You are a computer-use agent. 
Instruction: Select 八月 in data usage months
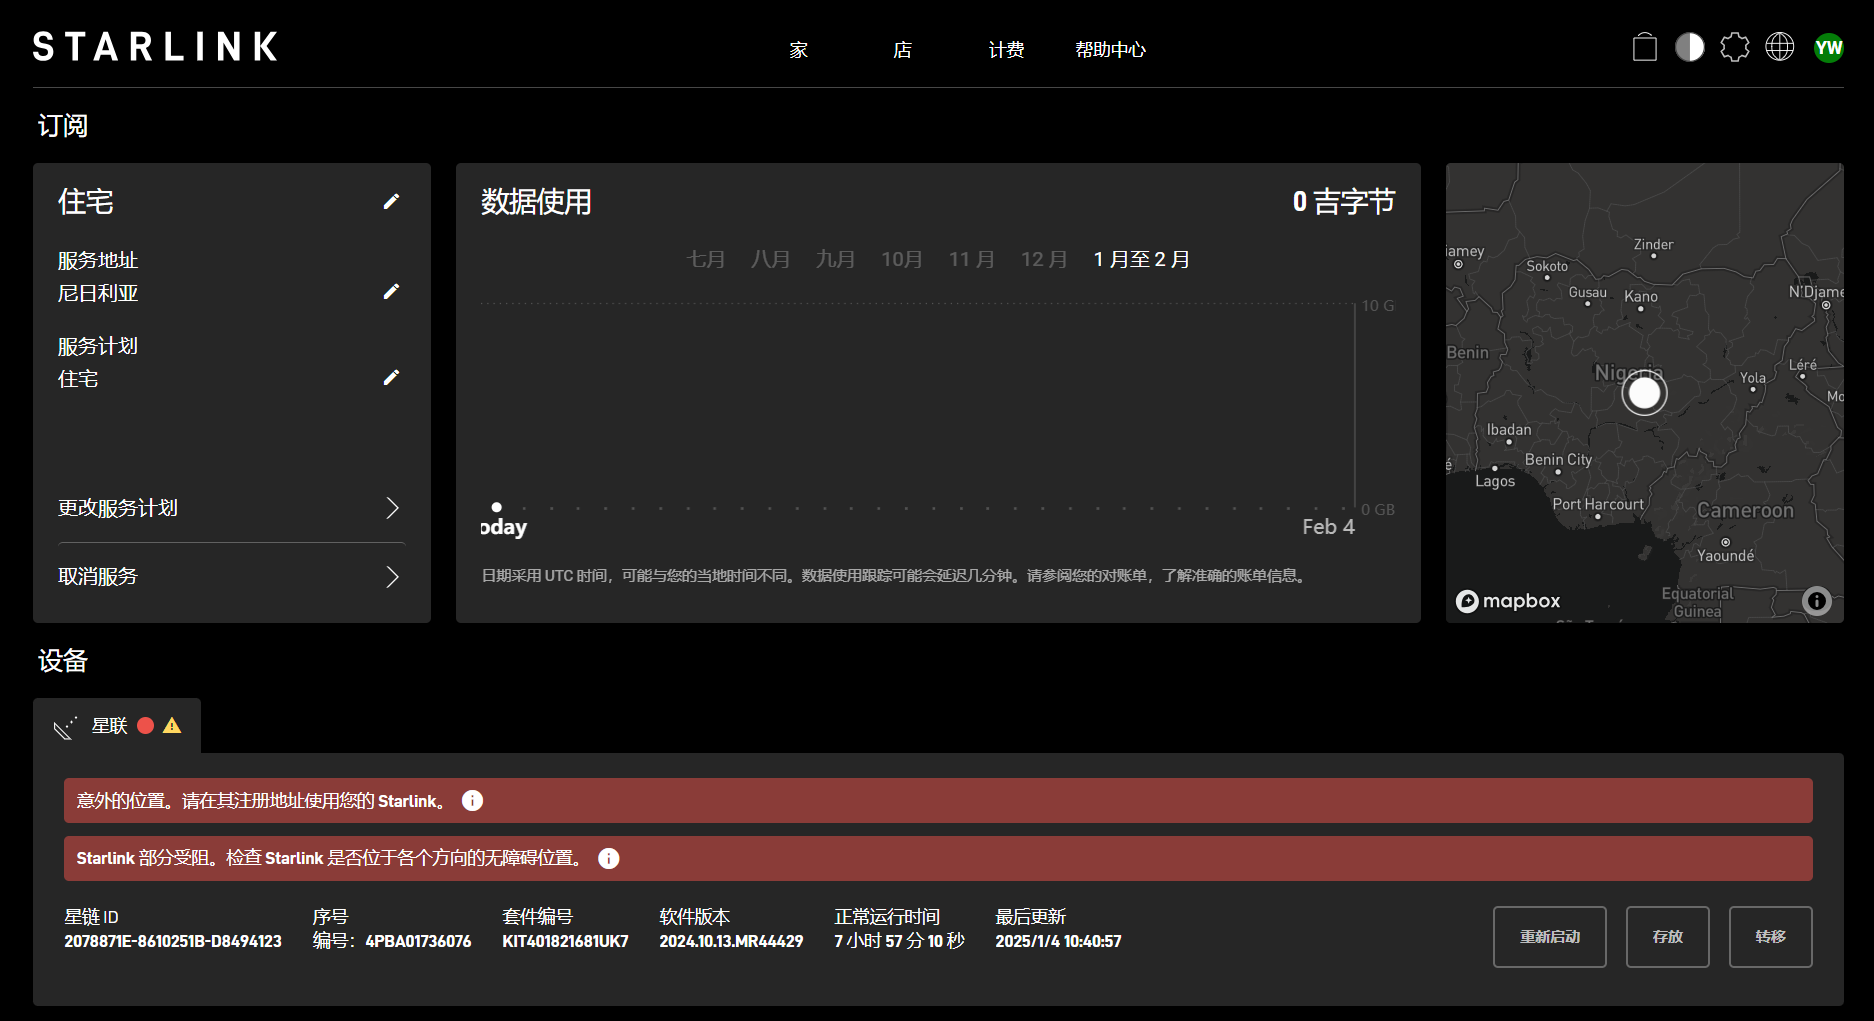point(771,260)
